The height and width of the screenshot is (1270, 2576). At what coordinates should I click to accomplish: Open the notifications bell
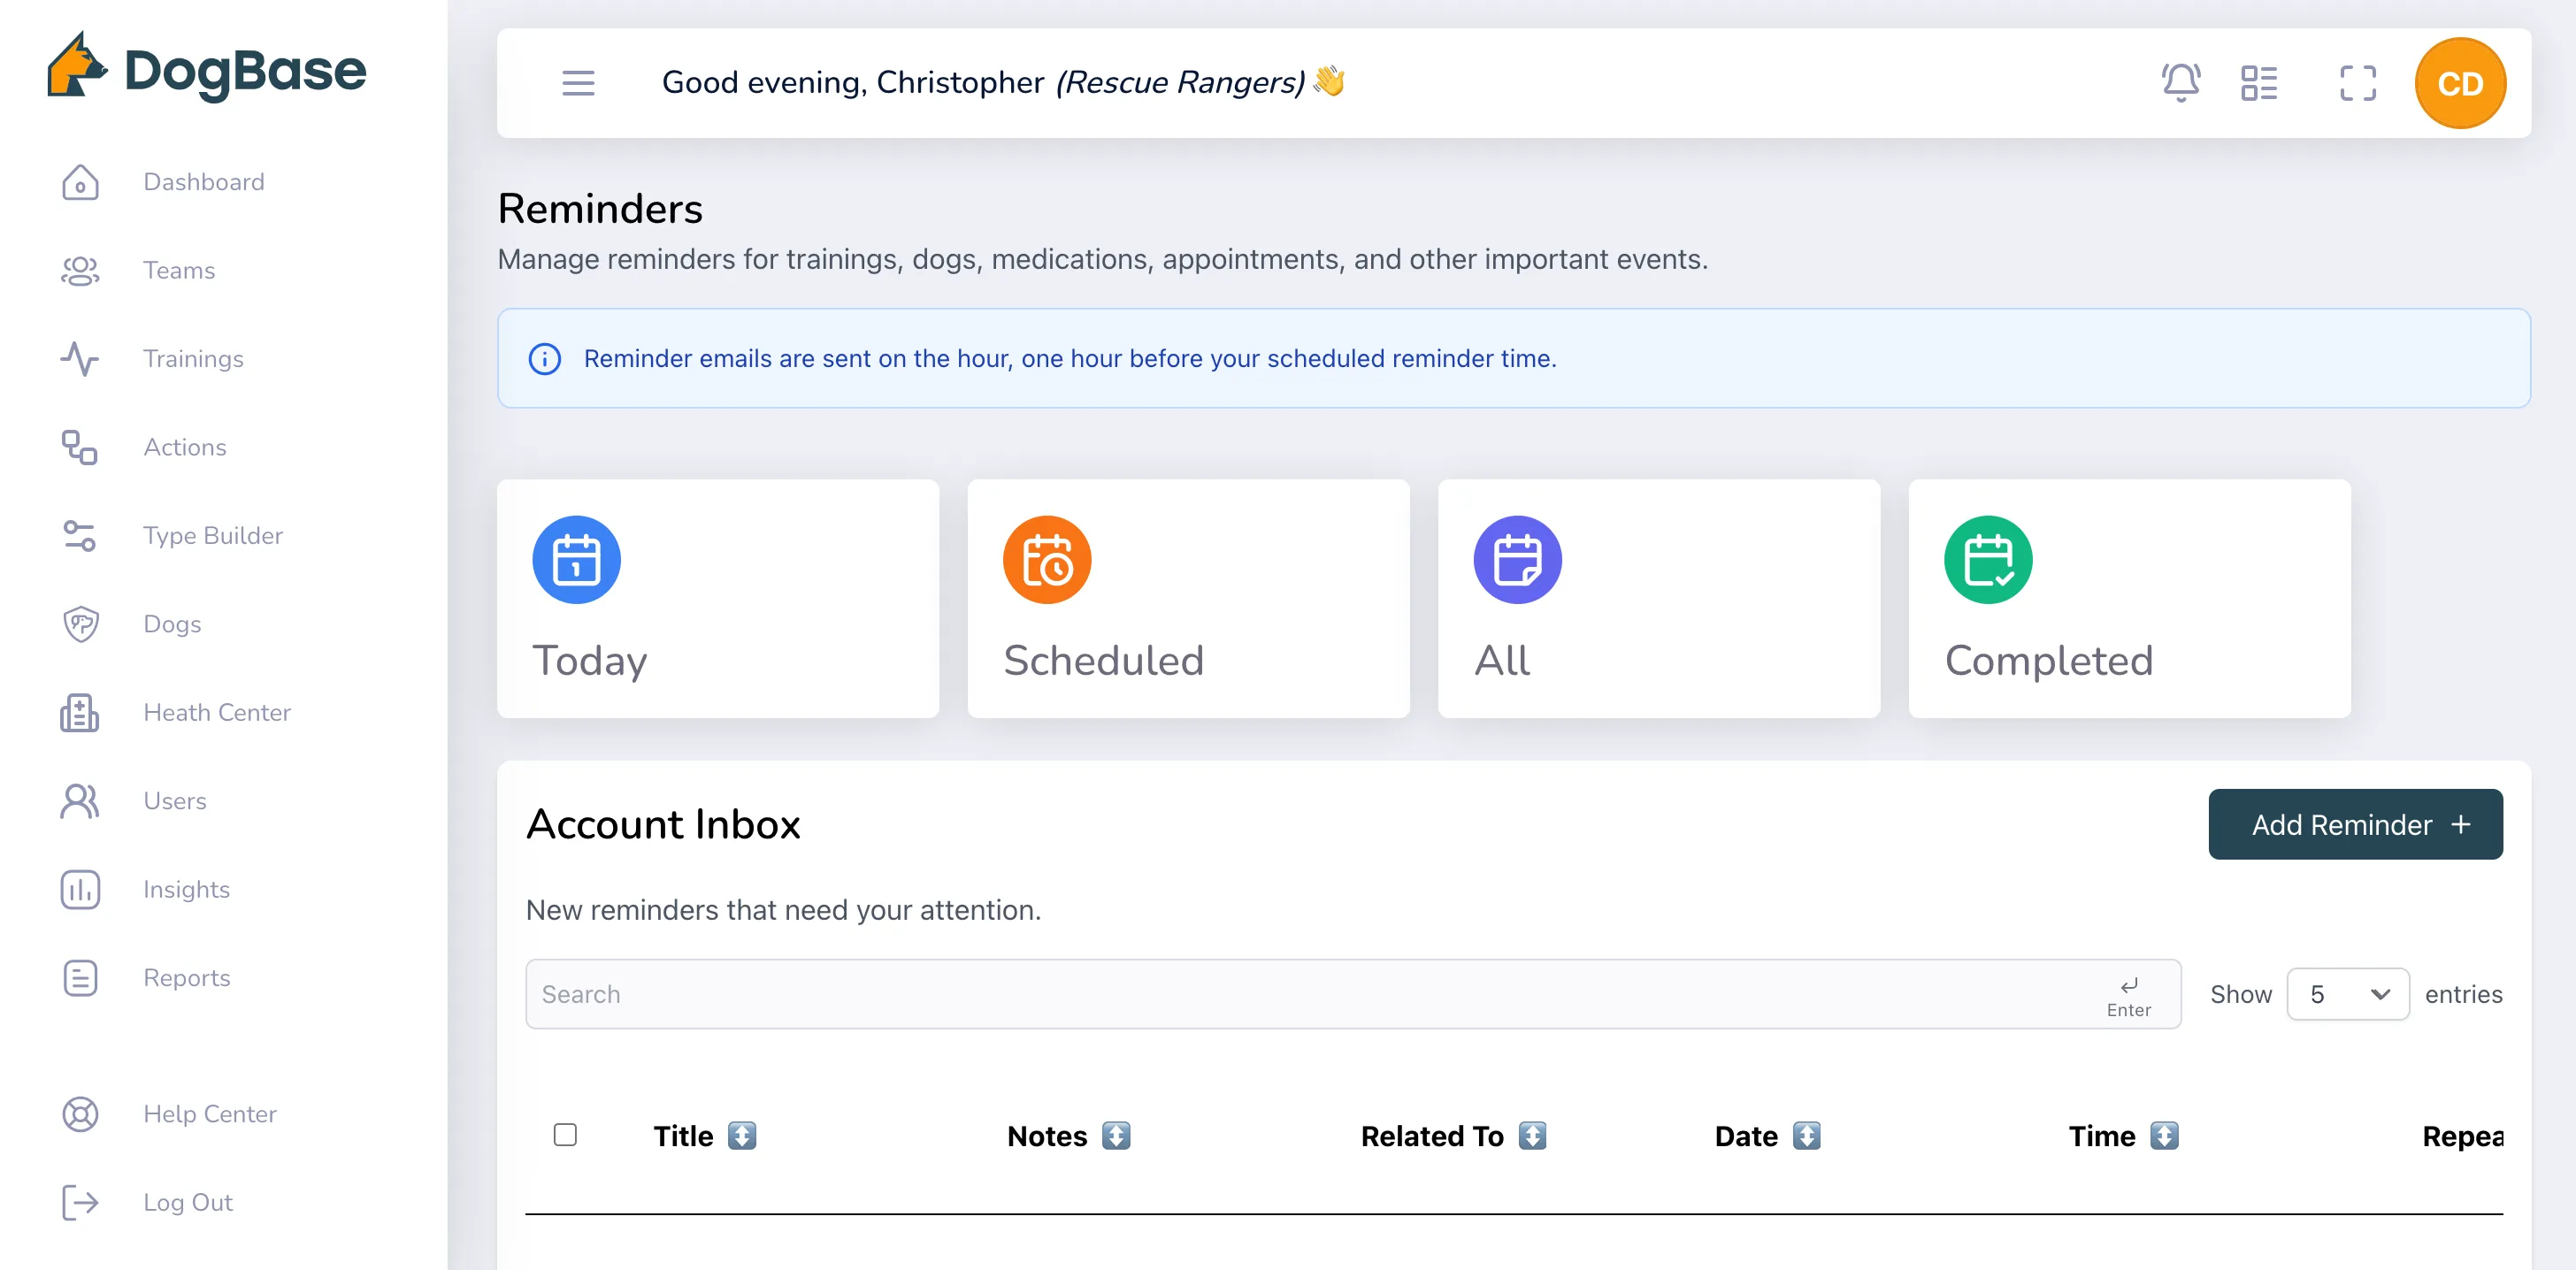coord(2180,83)
